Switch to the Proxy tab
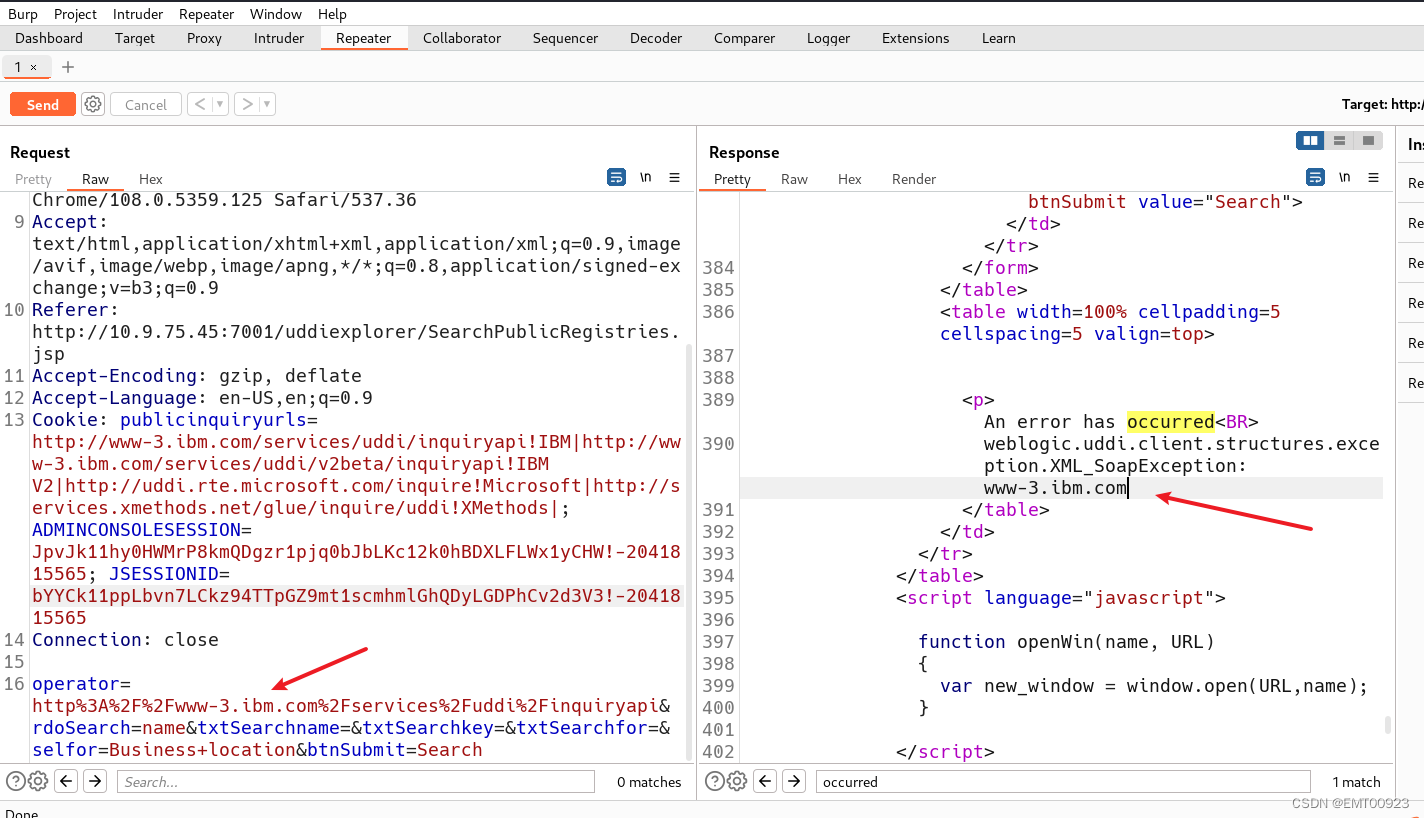The width and height of the screenshot is (1424, 818). click(x=204, y=38)
